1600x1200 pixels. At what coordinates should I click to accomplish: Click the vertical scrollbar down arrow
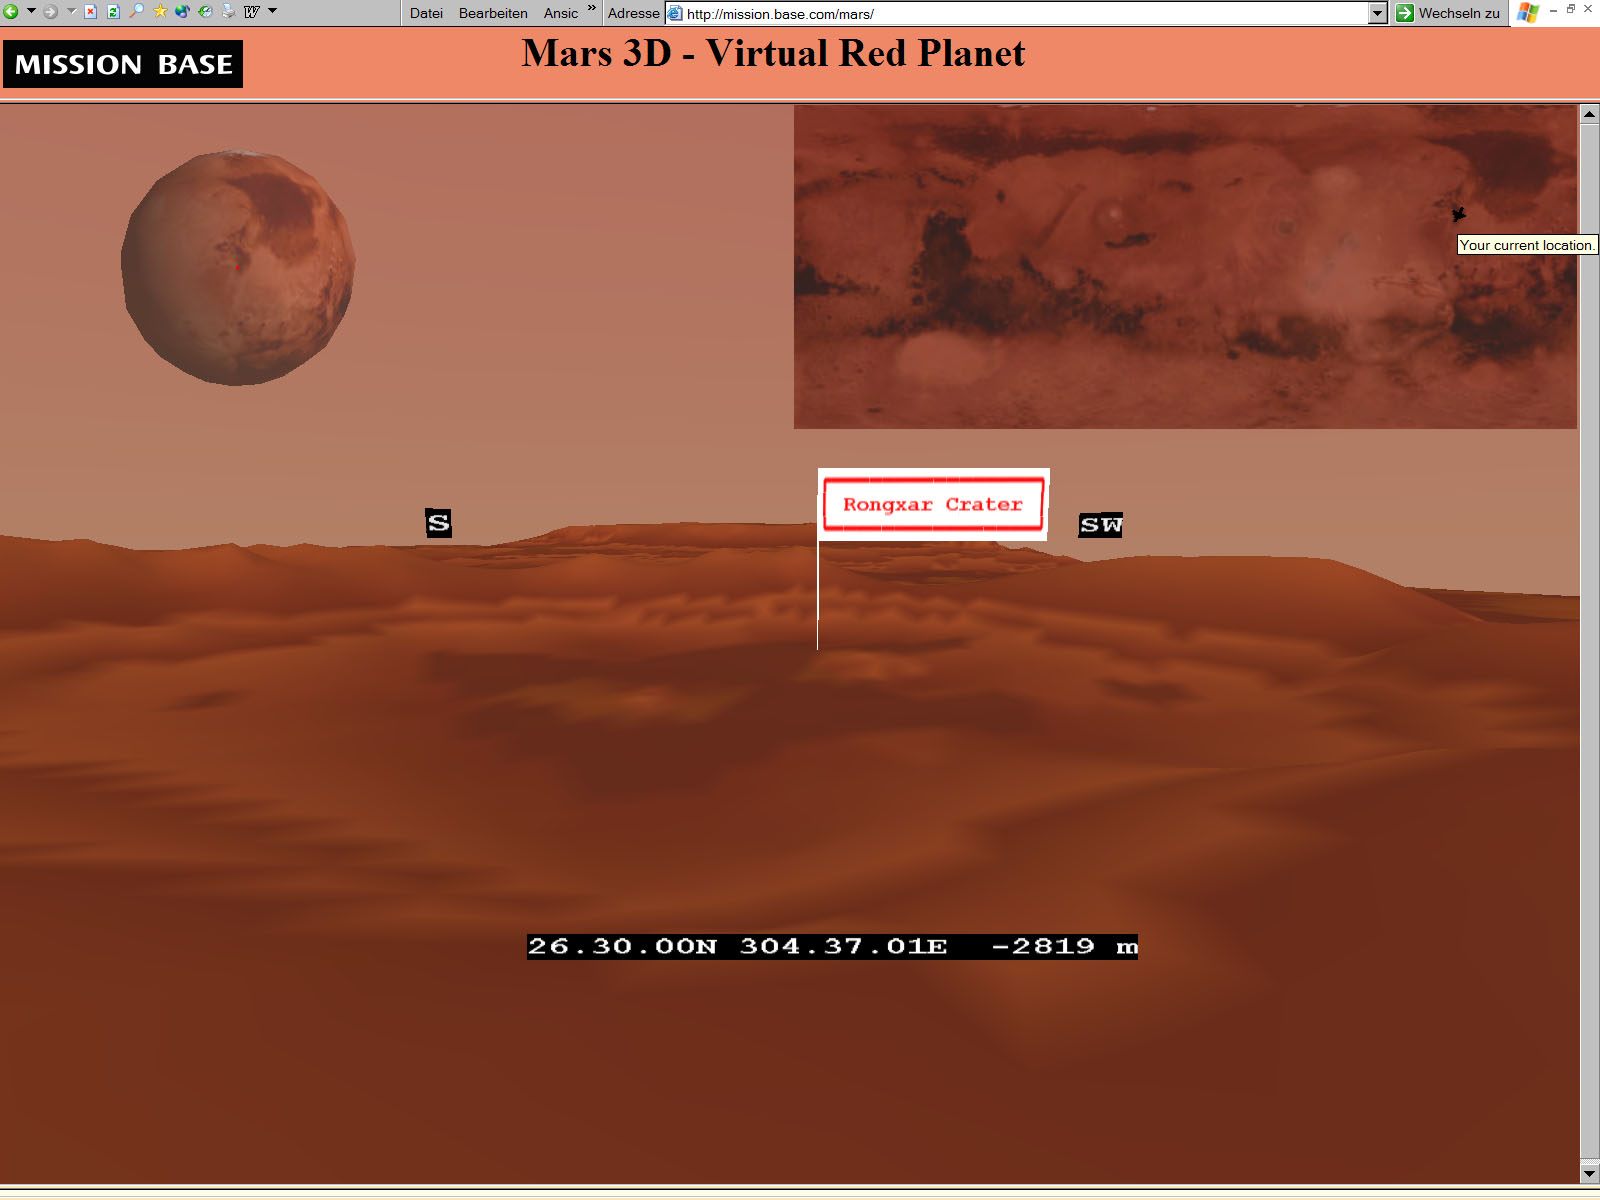coord(1589,1173)
